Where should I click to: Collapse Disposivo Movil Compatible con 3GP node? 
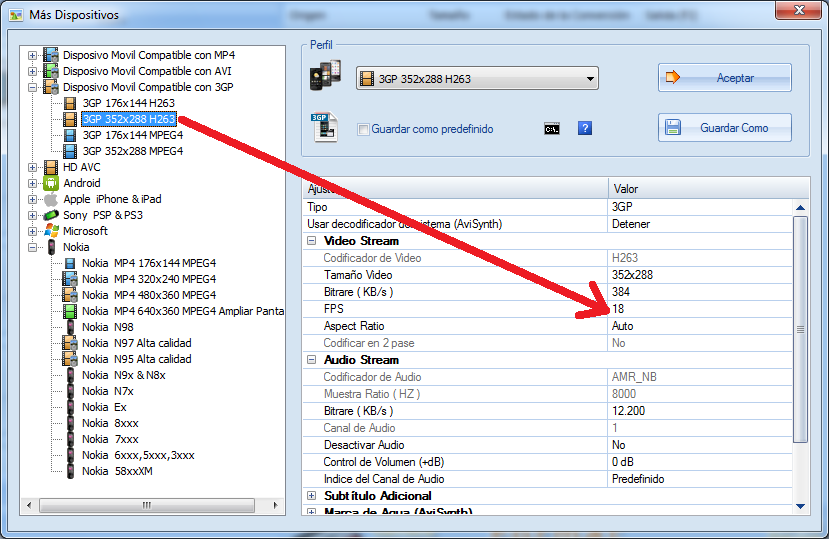[x=32, y=87]
